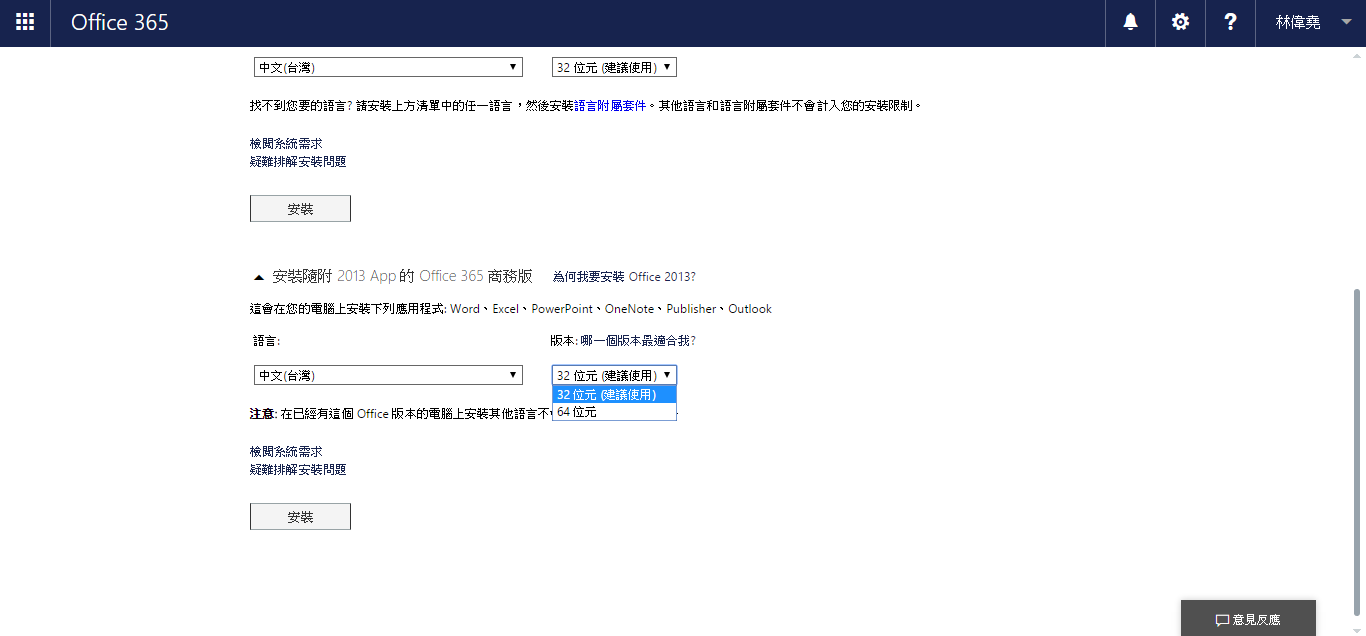This screenshot has width=1366, height=636.
Task: Click the lower 安裝 button
Action: tap(300, 517)
